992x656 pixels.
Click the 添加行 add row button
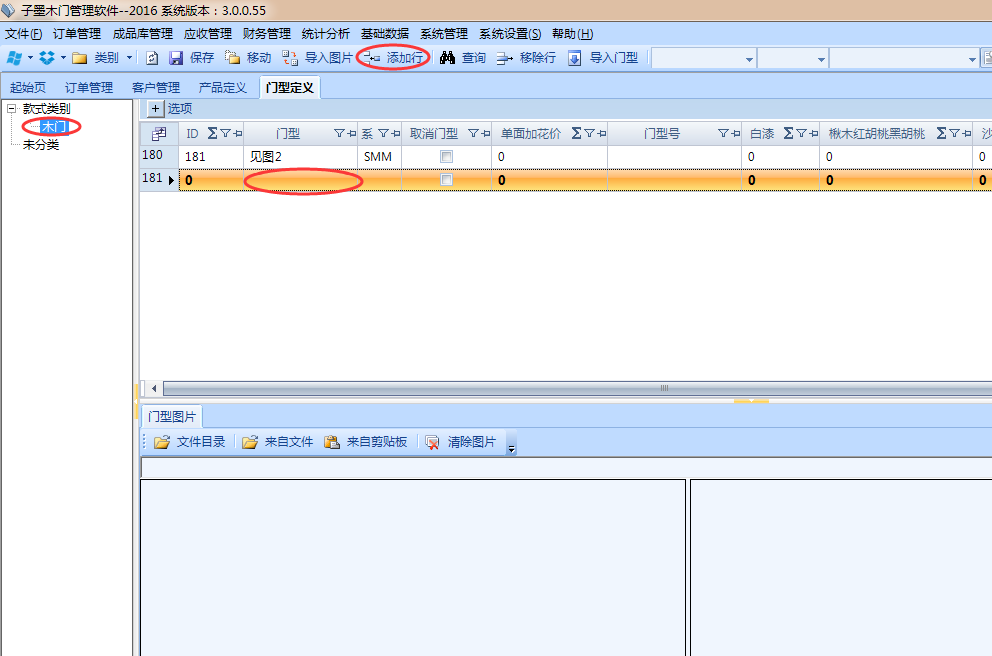[x=395, y=58]
